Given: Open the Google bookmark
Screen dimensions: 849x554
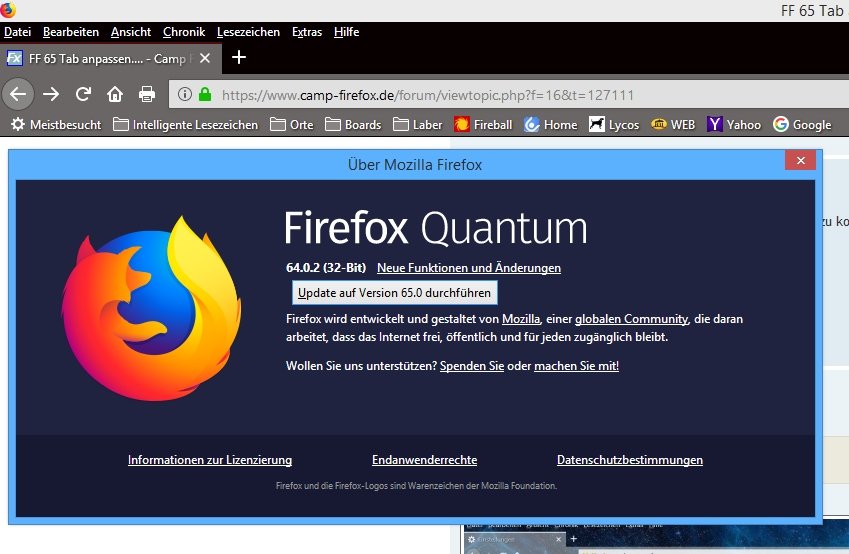Looking at the screenshot, I should (x=802, y=125).
